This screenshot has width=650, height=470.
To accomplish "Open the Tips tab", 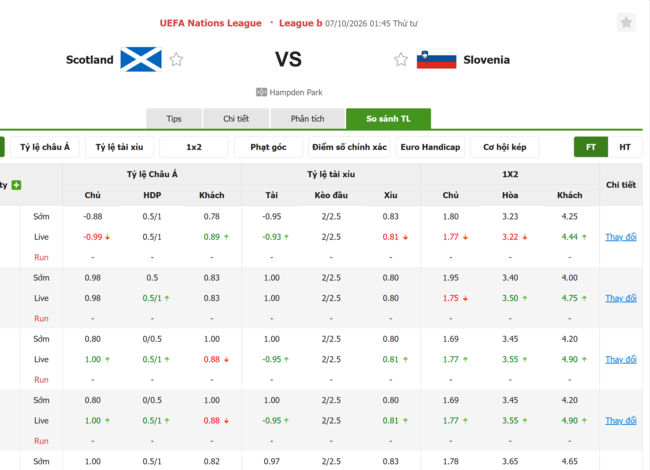I will point(174,119).
